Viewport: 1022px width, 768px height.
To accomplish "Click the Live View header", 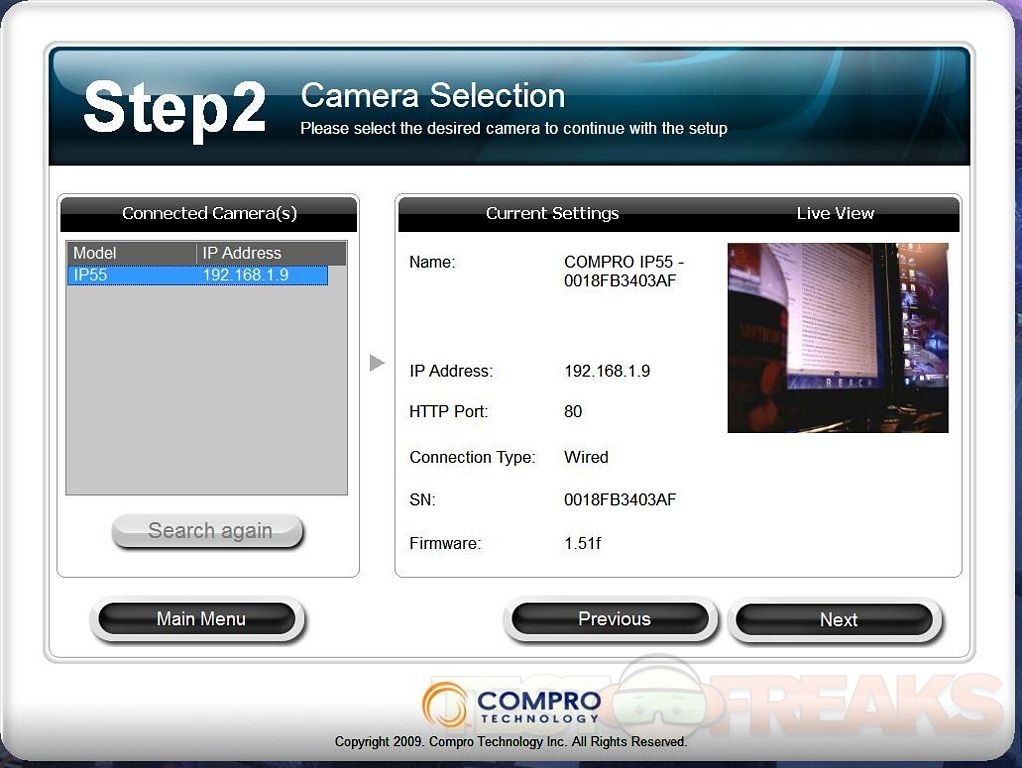I will tap(835, 213).
